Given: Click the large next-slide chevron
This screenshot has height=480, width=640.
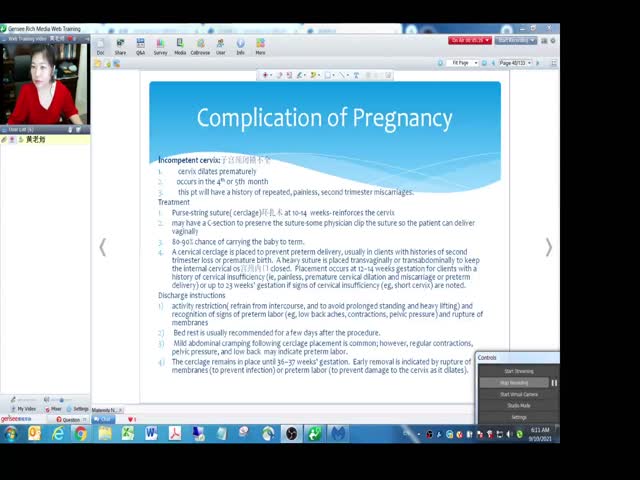Looking at the screenshot, I should [x=549, y=247].
